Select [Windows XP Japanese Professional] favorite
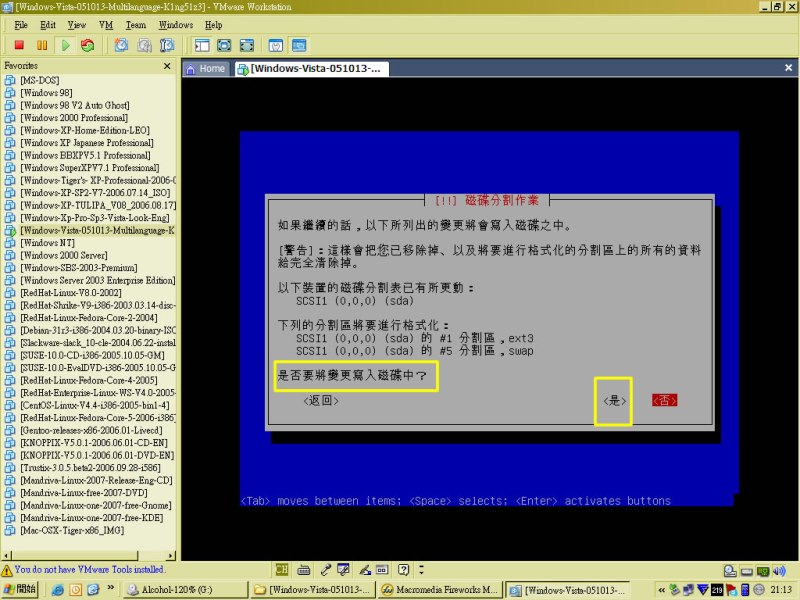This screenshot has width=800, height=600. coord(87,143)
